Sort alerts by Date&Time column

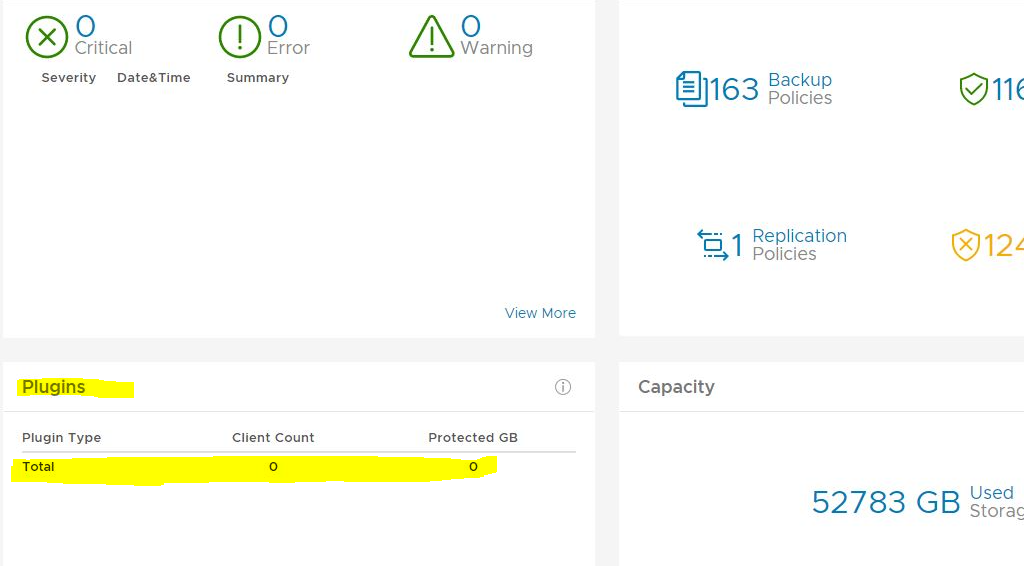[153, 78]
